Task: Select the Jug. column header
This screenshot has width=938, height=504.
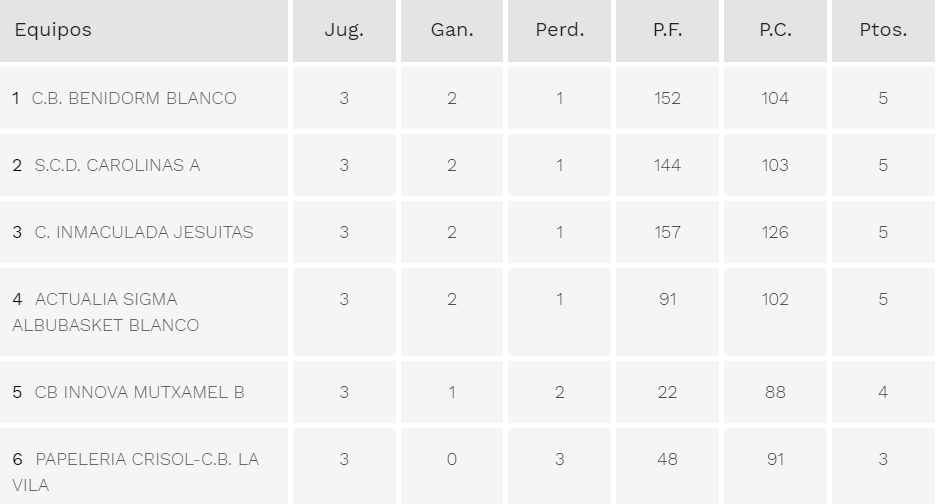Action: tap(344, 30)
